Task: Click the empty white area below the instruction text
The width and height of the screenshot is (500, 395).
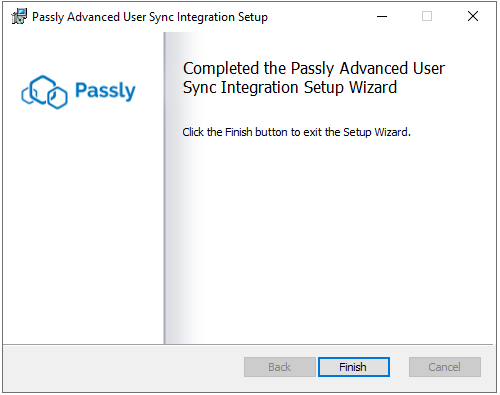Action: tap(328, 240)
